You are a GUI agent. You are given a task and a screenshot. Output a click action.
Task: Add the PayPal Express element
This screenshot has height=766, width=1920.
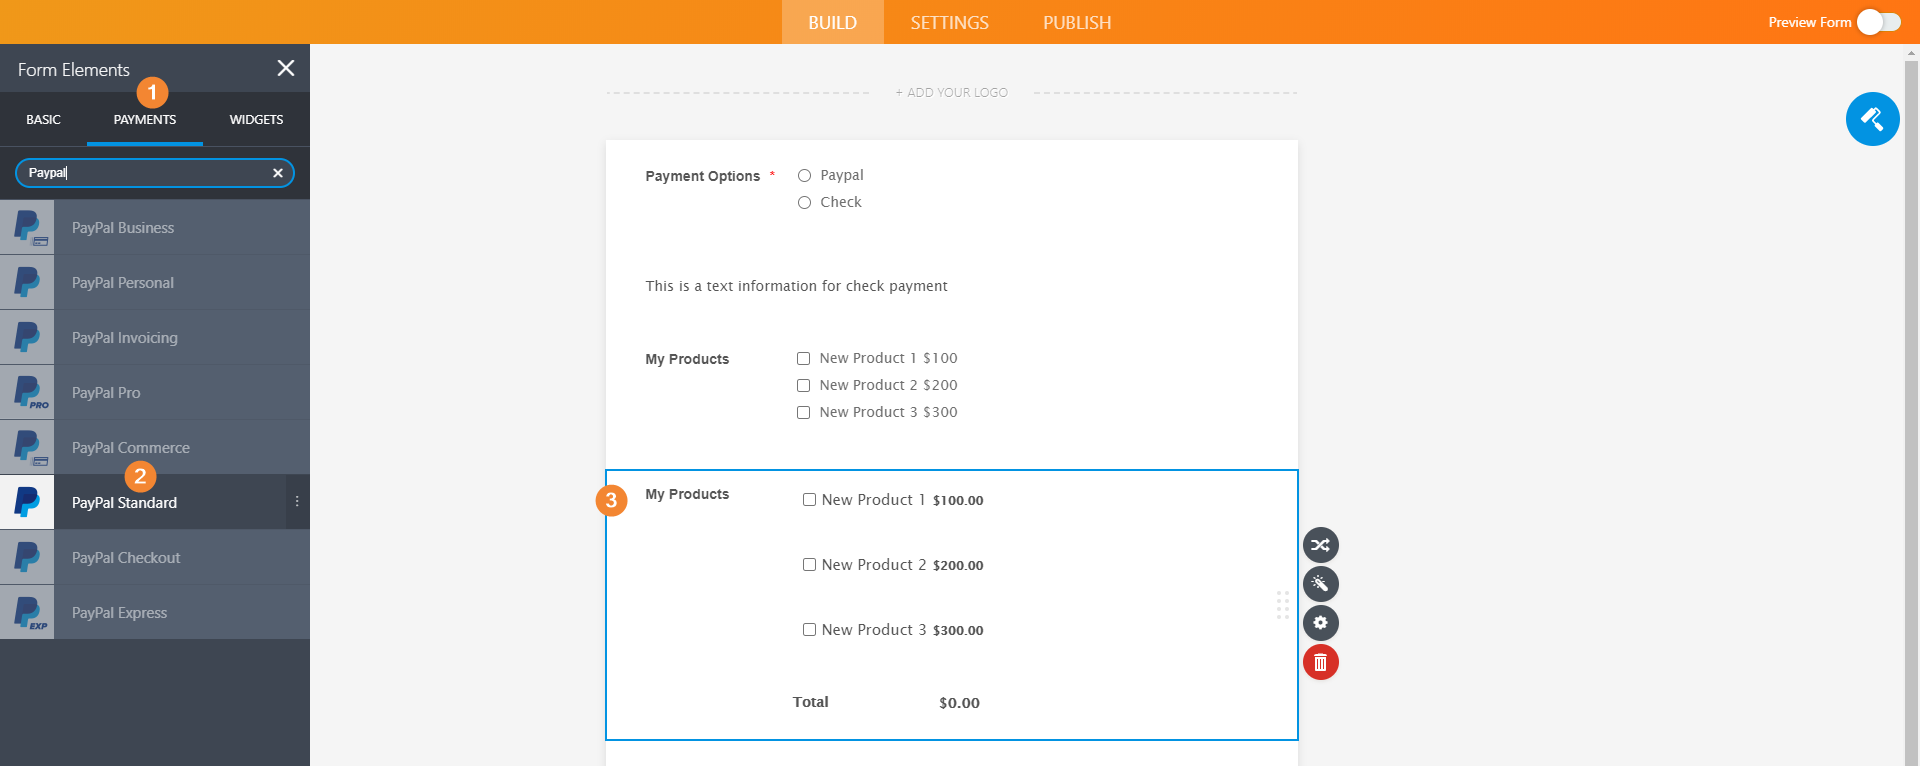click(x=155, y=612)
